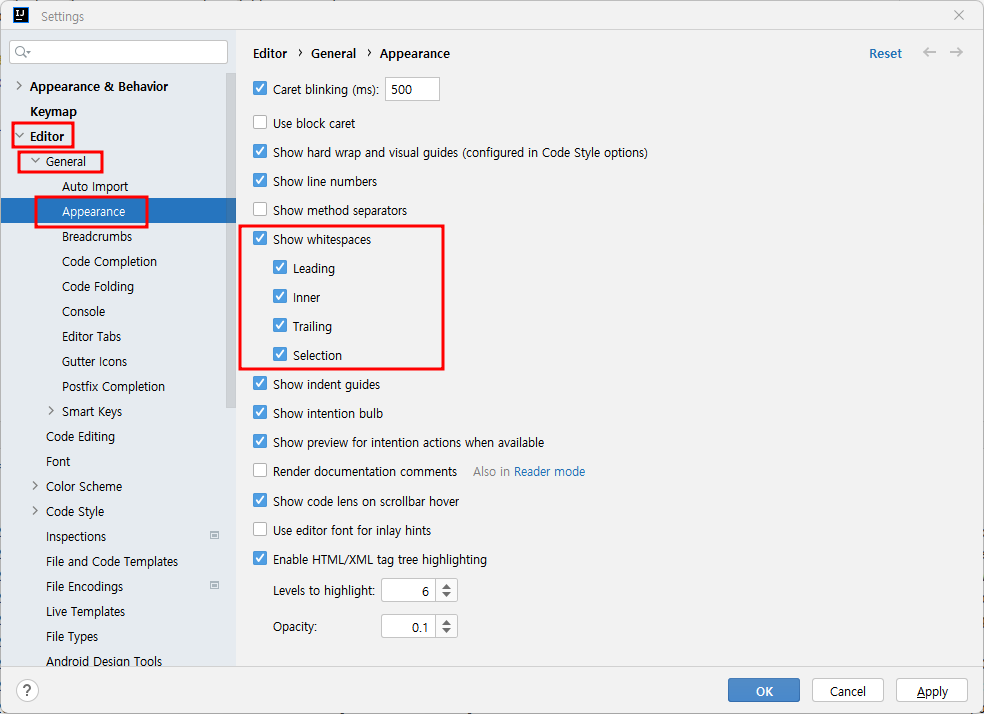This screenshot has width=984, height=714.
Task: Click the search magnifier icon in settings search
Action: (x=22, y=52)
